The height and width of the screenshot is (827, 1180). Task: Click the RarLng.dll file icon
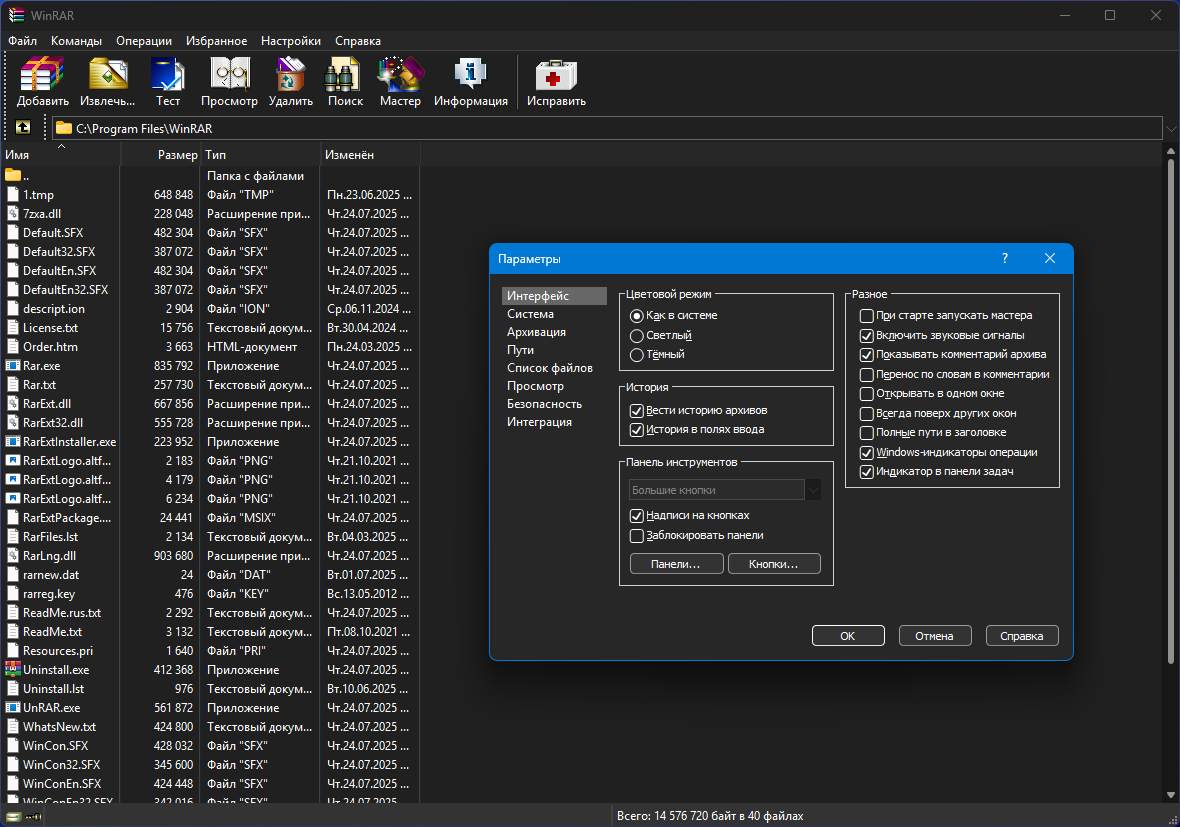click(x=13, y=555)
